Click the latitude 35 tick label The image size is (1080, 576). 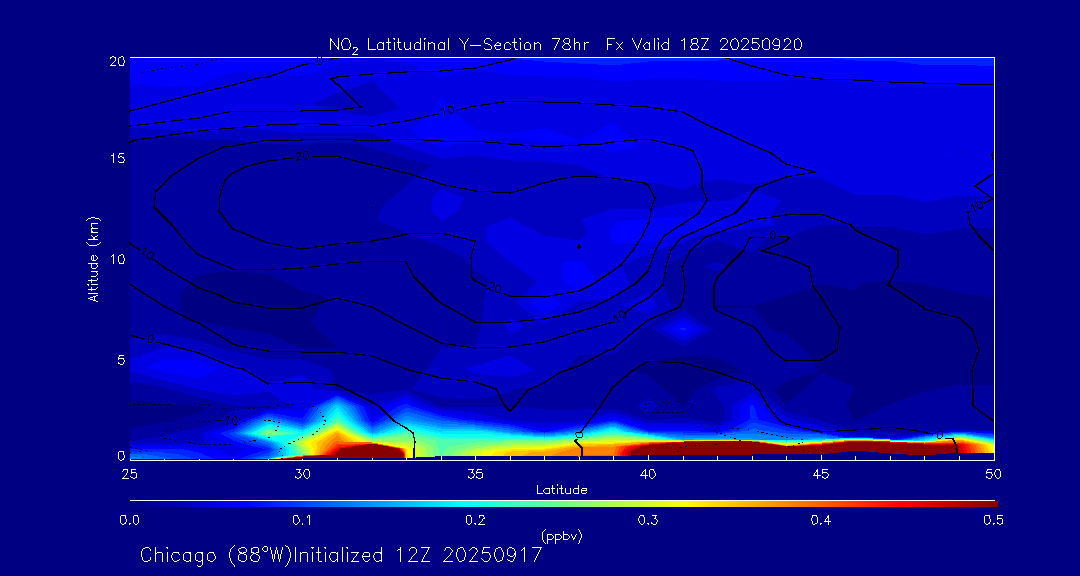click(x=475, y=473)
